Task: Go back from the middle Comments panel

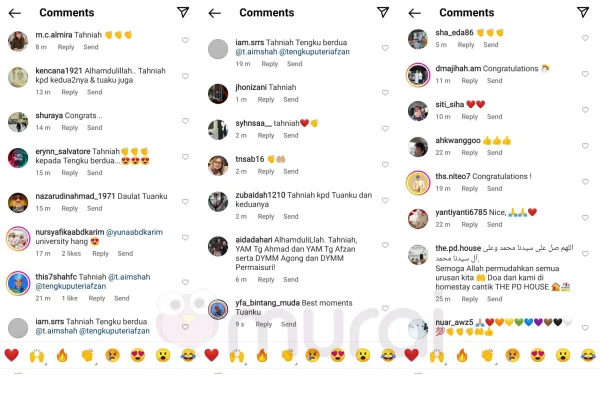Action: [x=215, y=13]
